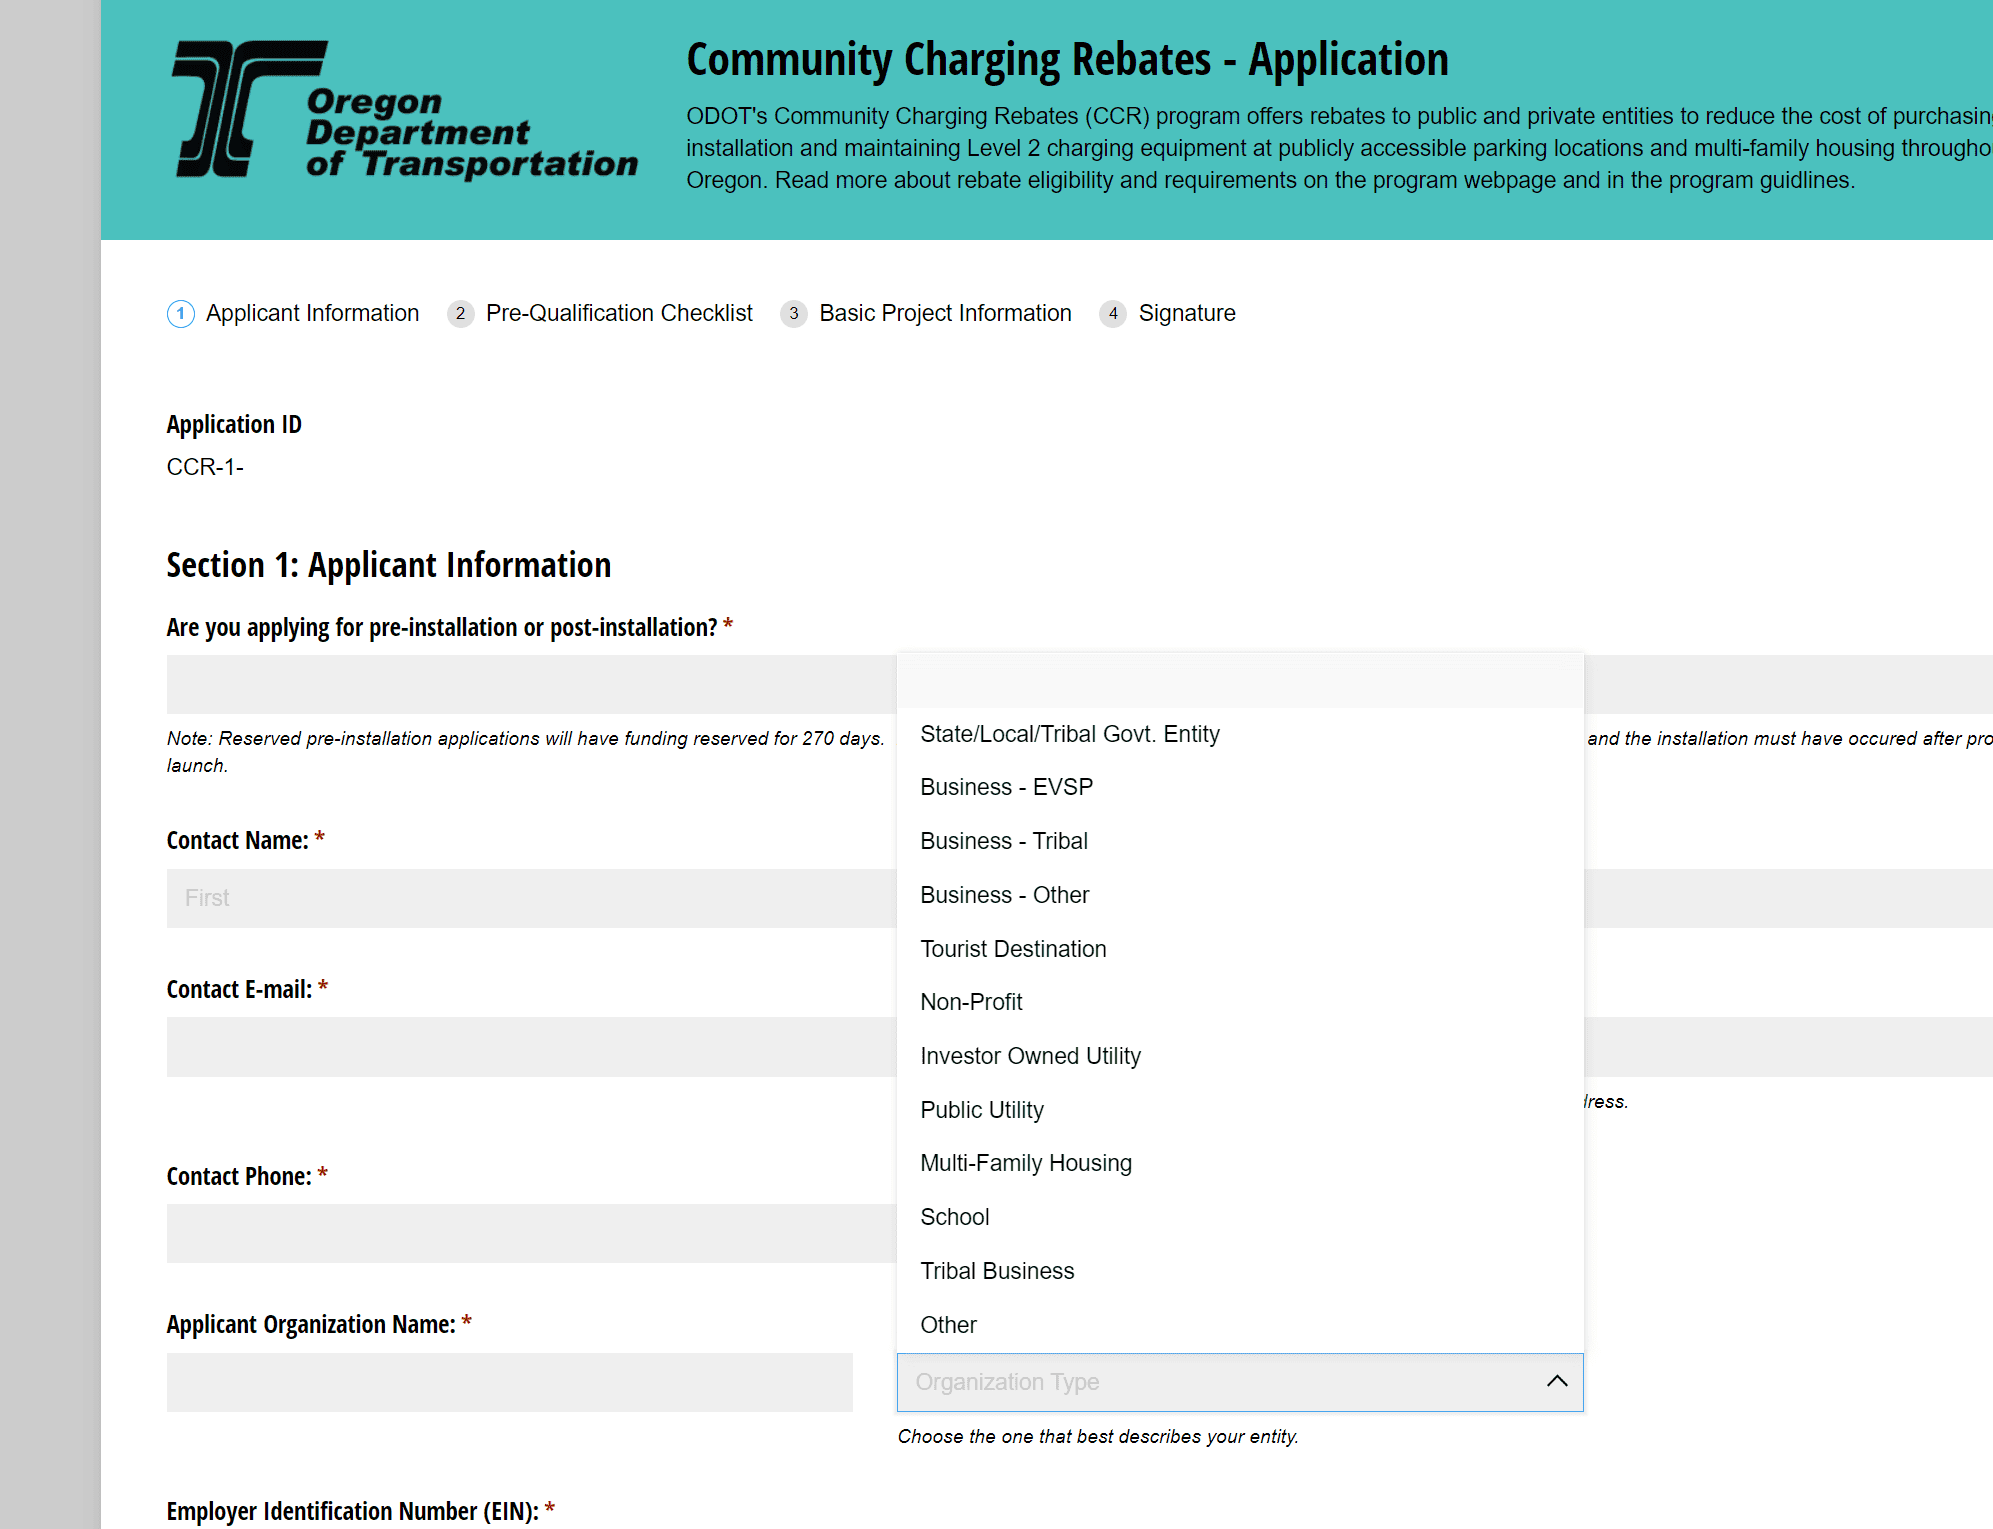Click the Section 1: Applicant Information heading

(x=389, y=565)
